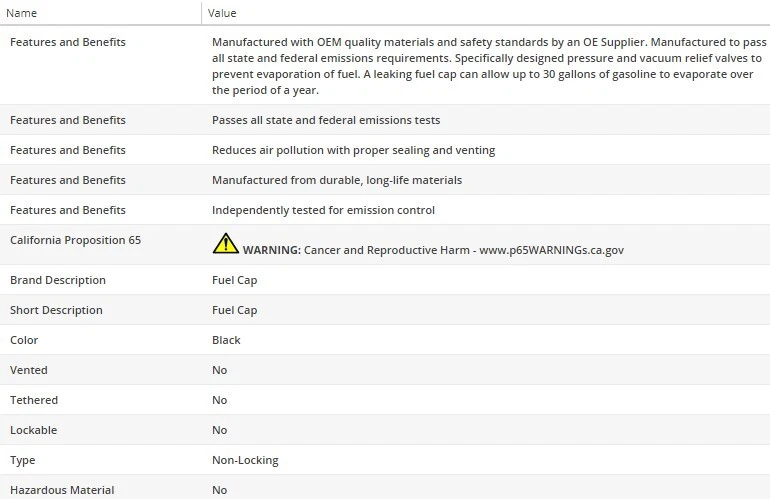The height and width of the screenshot is (499, 770).
Task: Click the Value column header
Action: pos(222,13)
